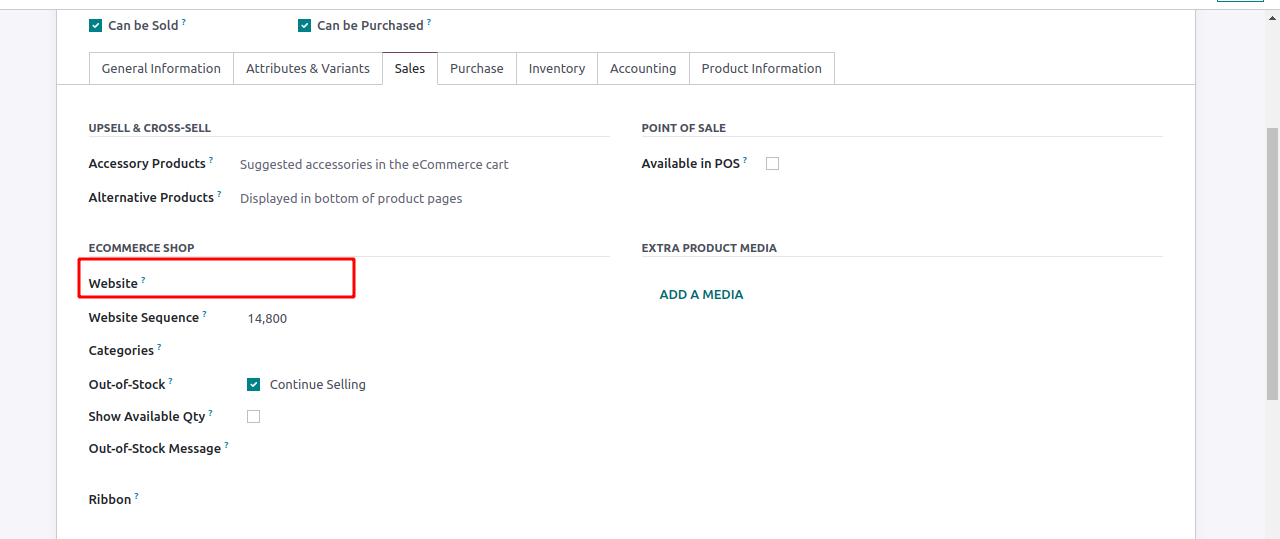Click help icon next to Show Available Qty
Viewport: 1280px width, 539px height.
[211, 413]
